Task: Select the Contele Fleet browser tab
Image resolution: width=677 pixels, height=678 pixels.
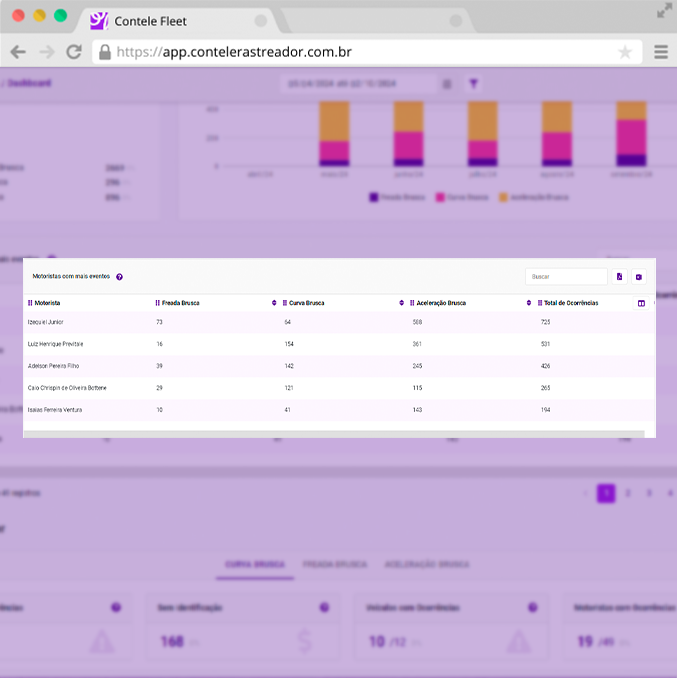Action: (177, 21)
